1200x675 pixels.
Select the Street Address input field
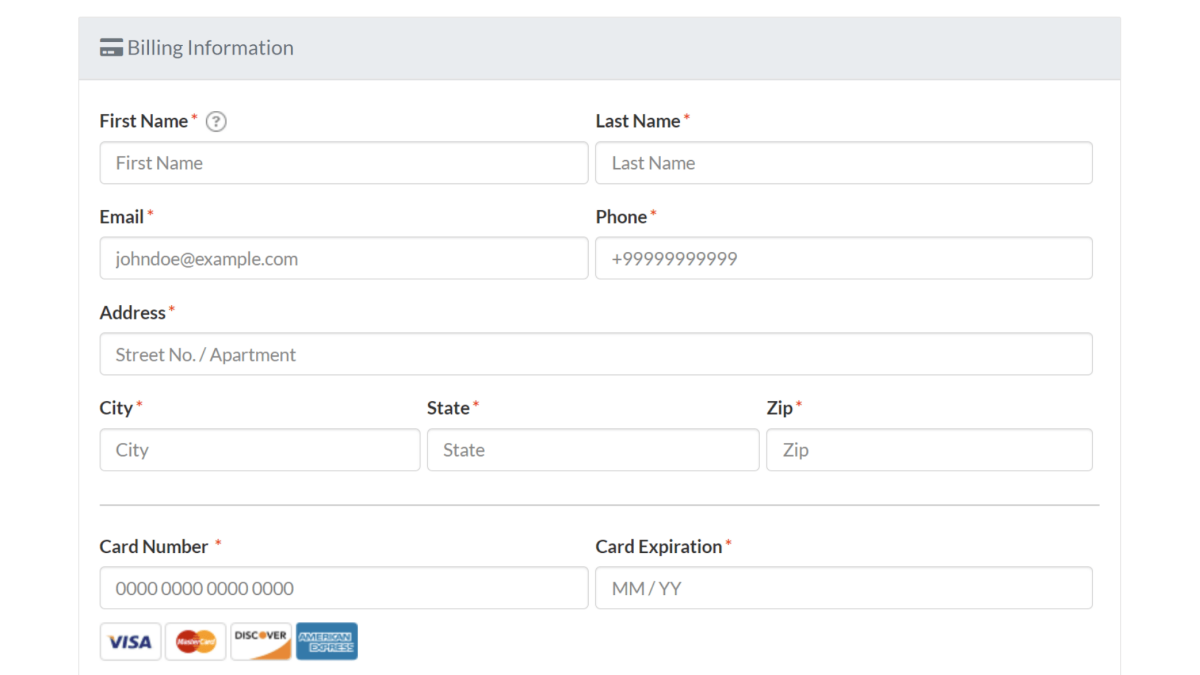coord(596,354)
